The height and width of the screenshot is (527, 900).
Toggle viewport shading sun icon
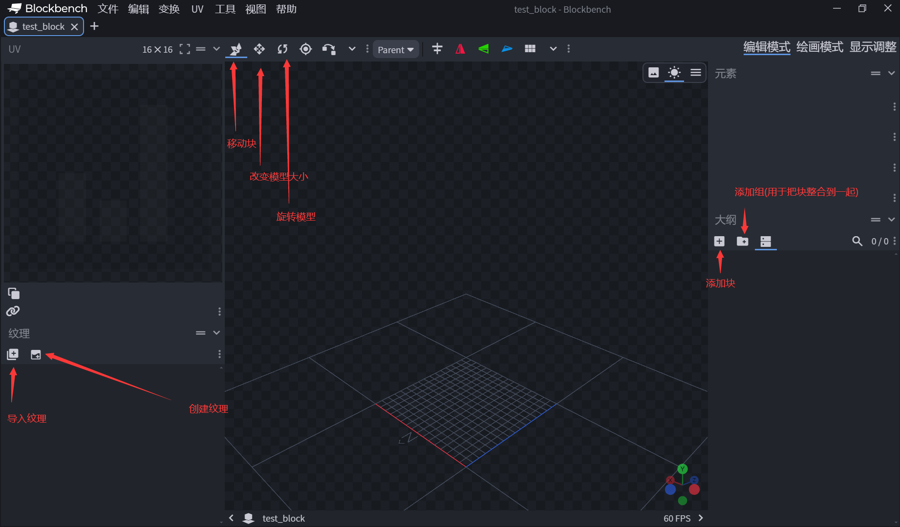[674, 73]
